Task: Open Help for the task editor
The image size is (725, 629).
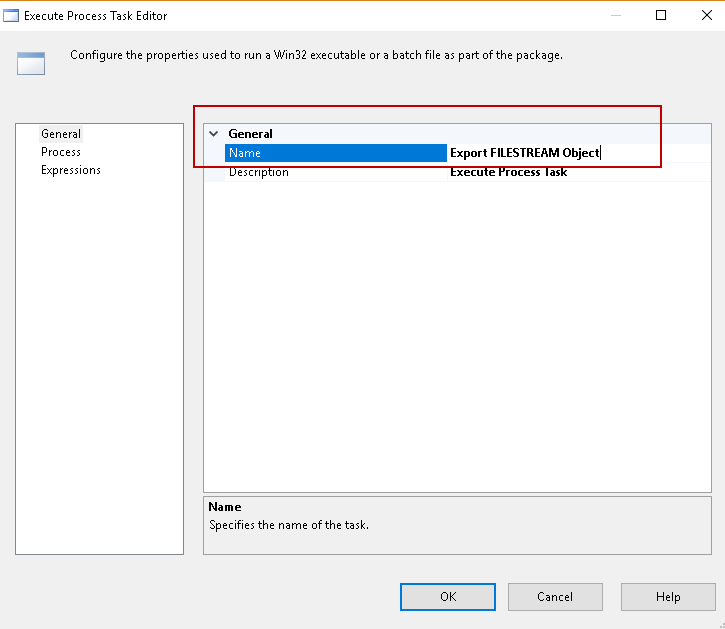Action: (x=668, y=597)
